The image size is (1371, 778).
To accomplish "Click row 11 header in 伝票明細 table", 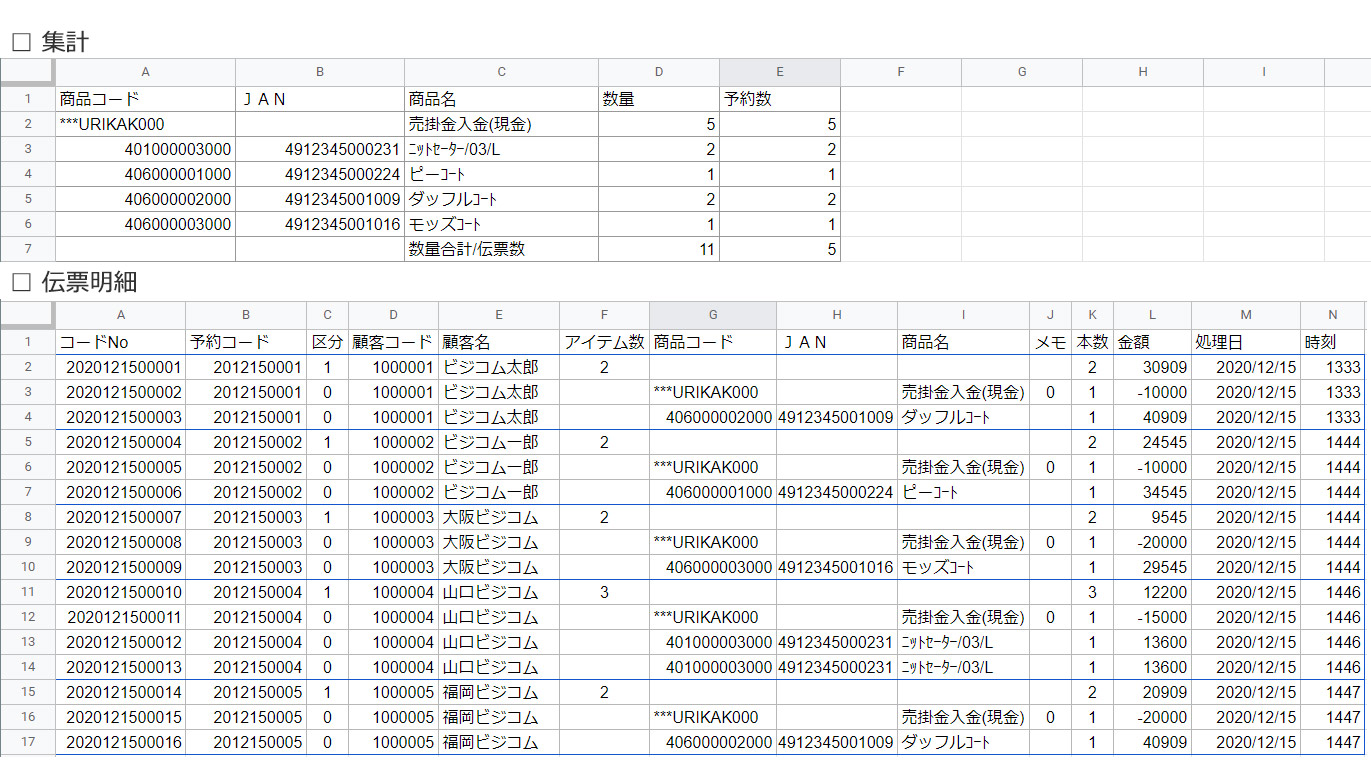I will pos(28,592).
